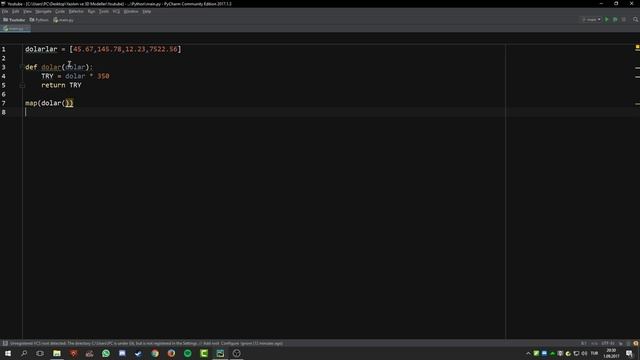Viewport: 640px width, 360px height.
Task: Click the Youtube project breadcrumb
Action: tap(14, 20)
